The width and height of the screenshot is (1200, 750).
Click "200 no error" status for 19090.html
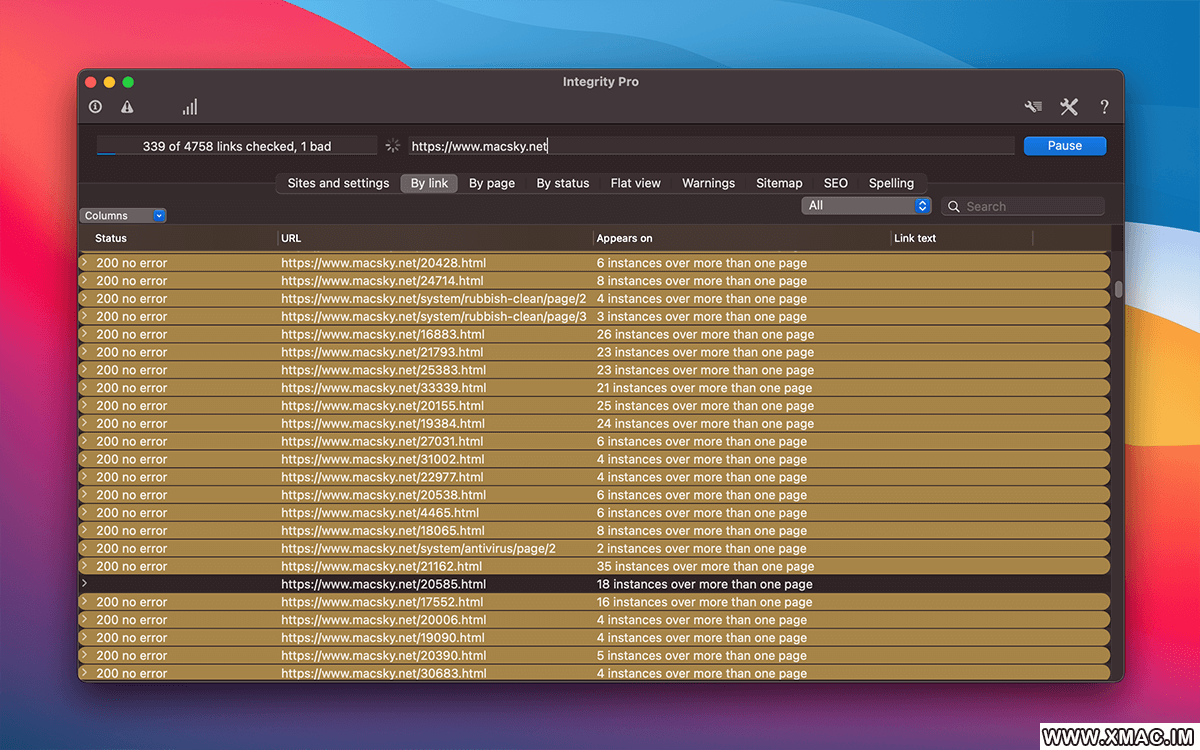pyautogui.click(x=131, y=638)
